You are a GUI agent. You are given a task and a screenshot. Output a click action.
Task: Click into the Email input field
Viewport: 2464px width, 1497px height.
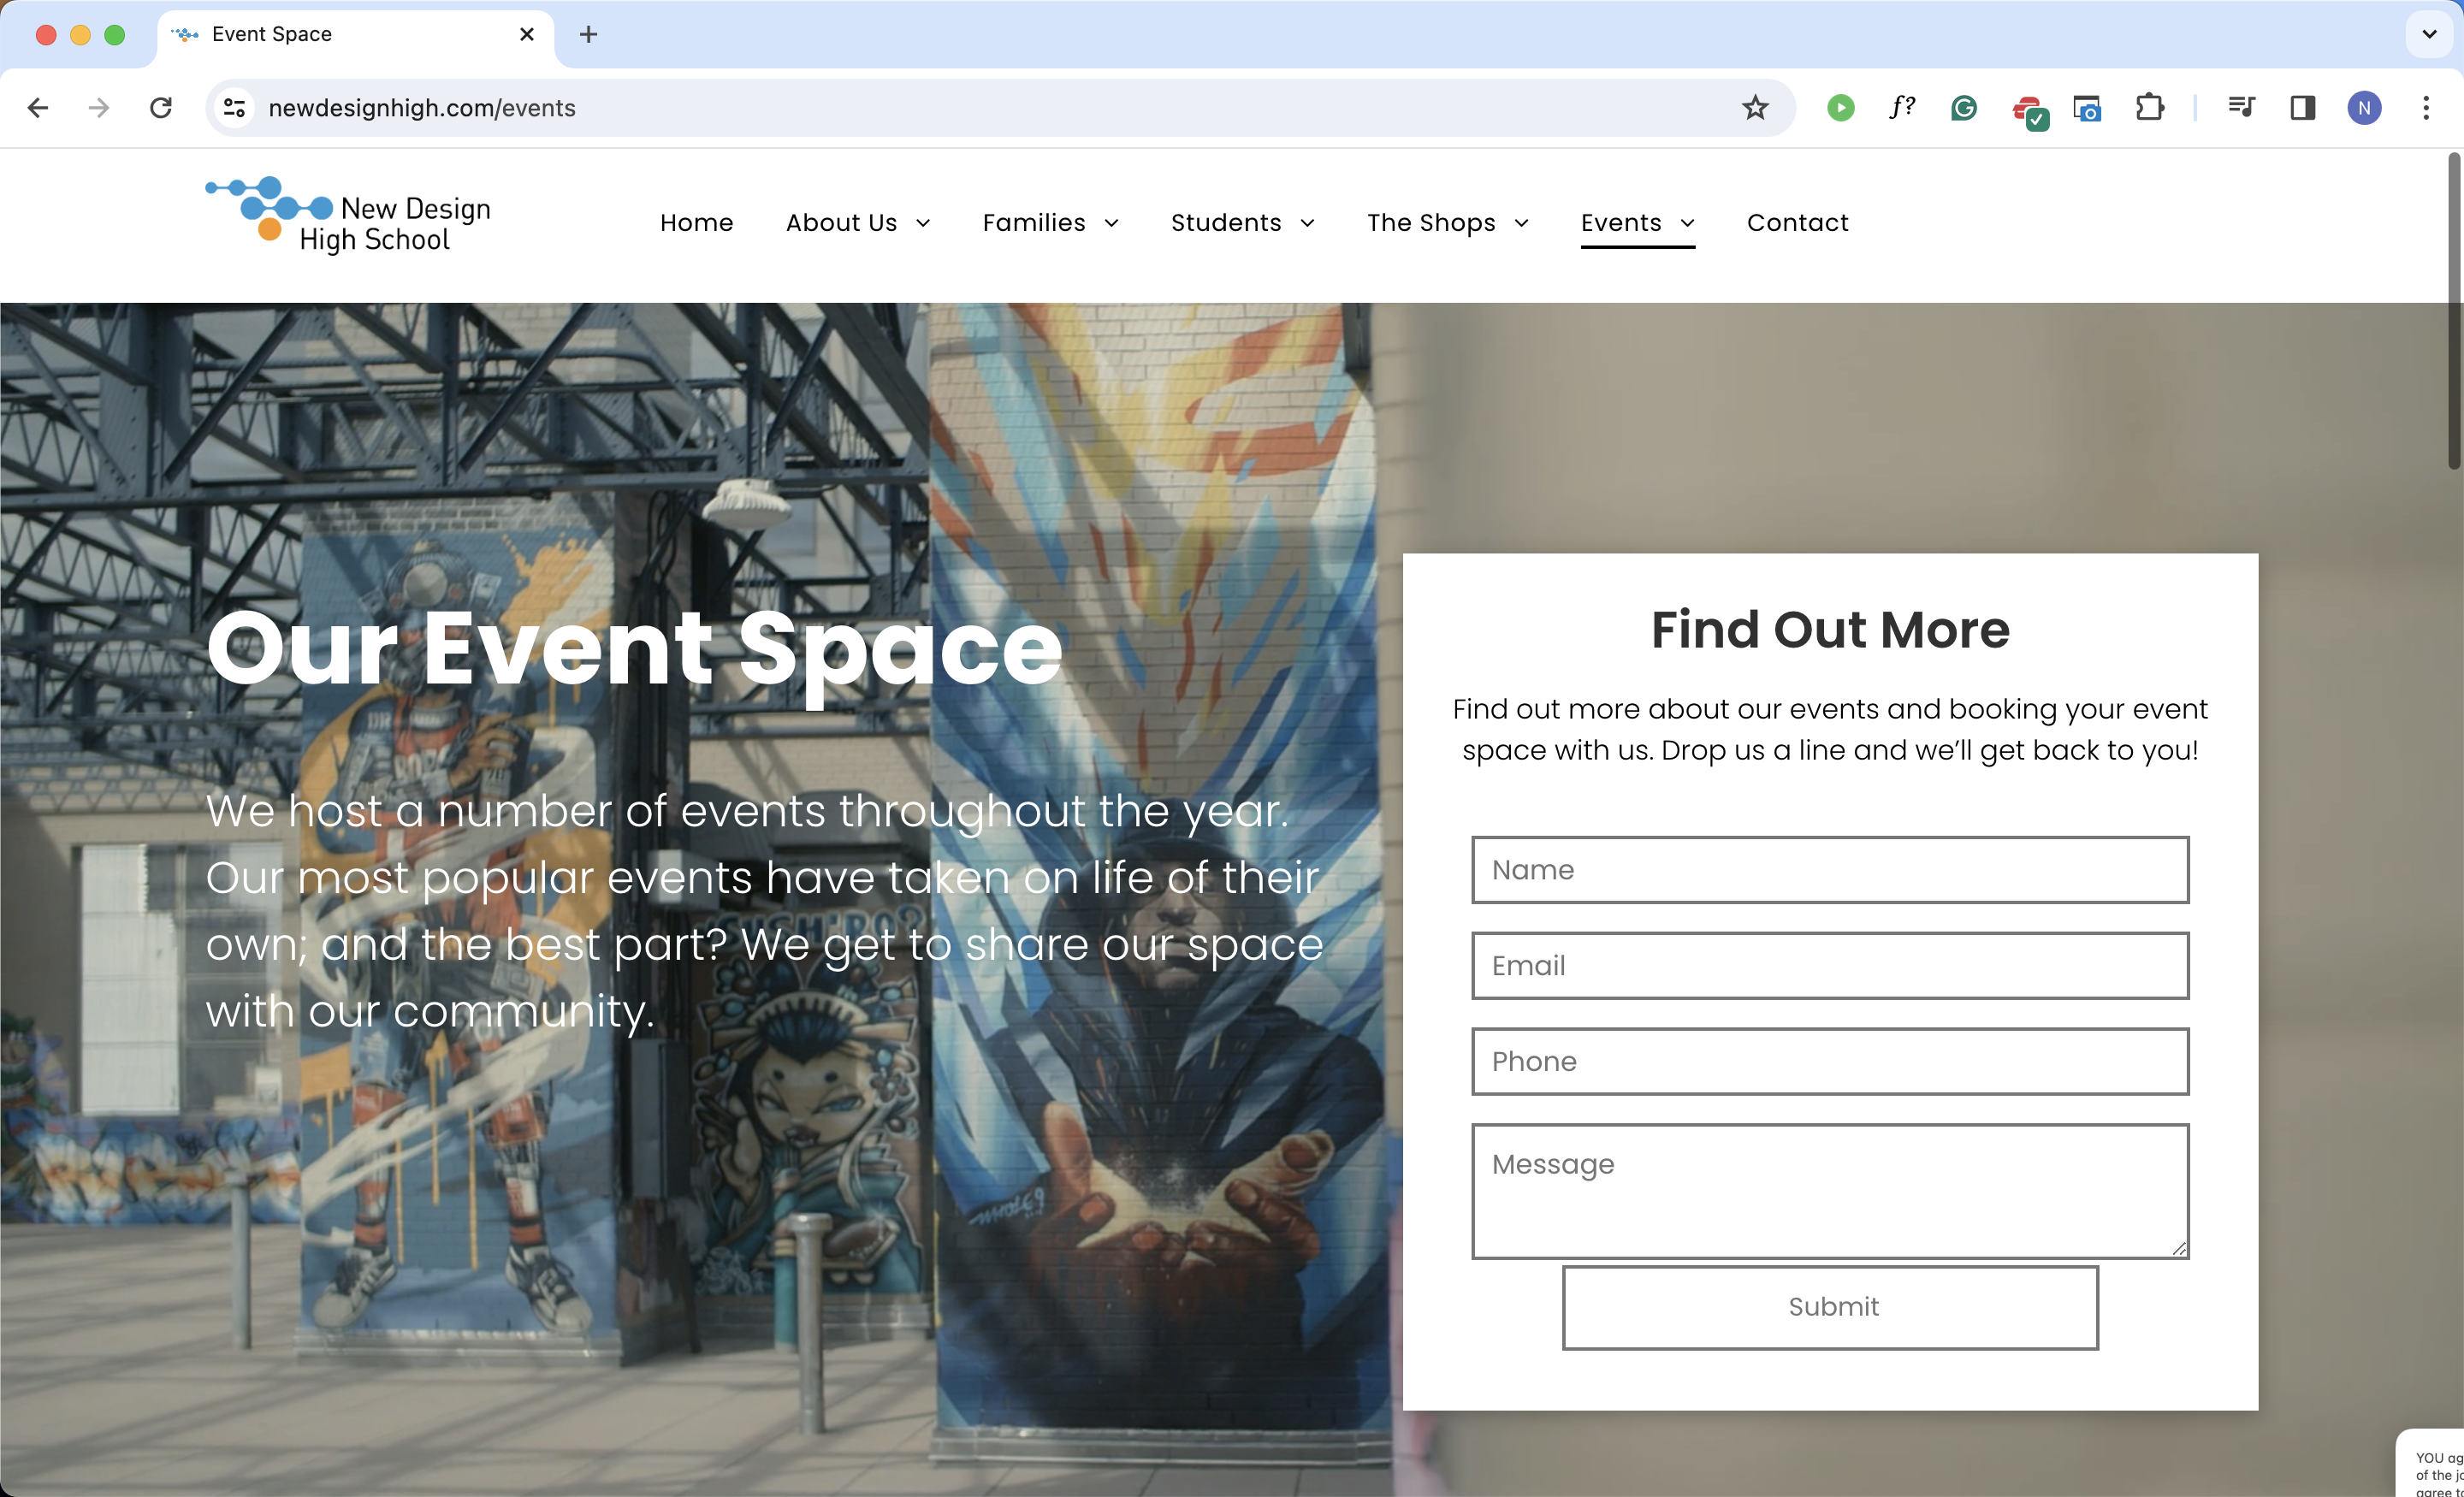(x=1830, y=965)
